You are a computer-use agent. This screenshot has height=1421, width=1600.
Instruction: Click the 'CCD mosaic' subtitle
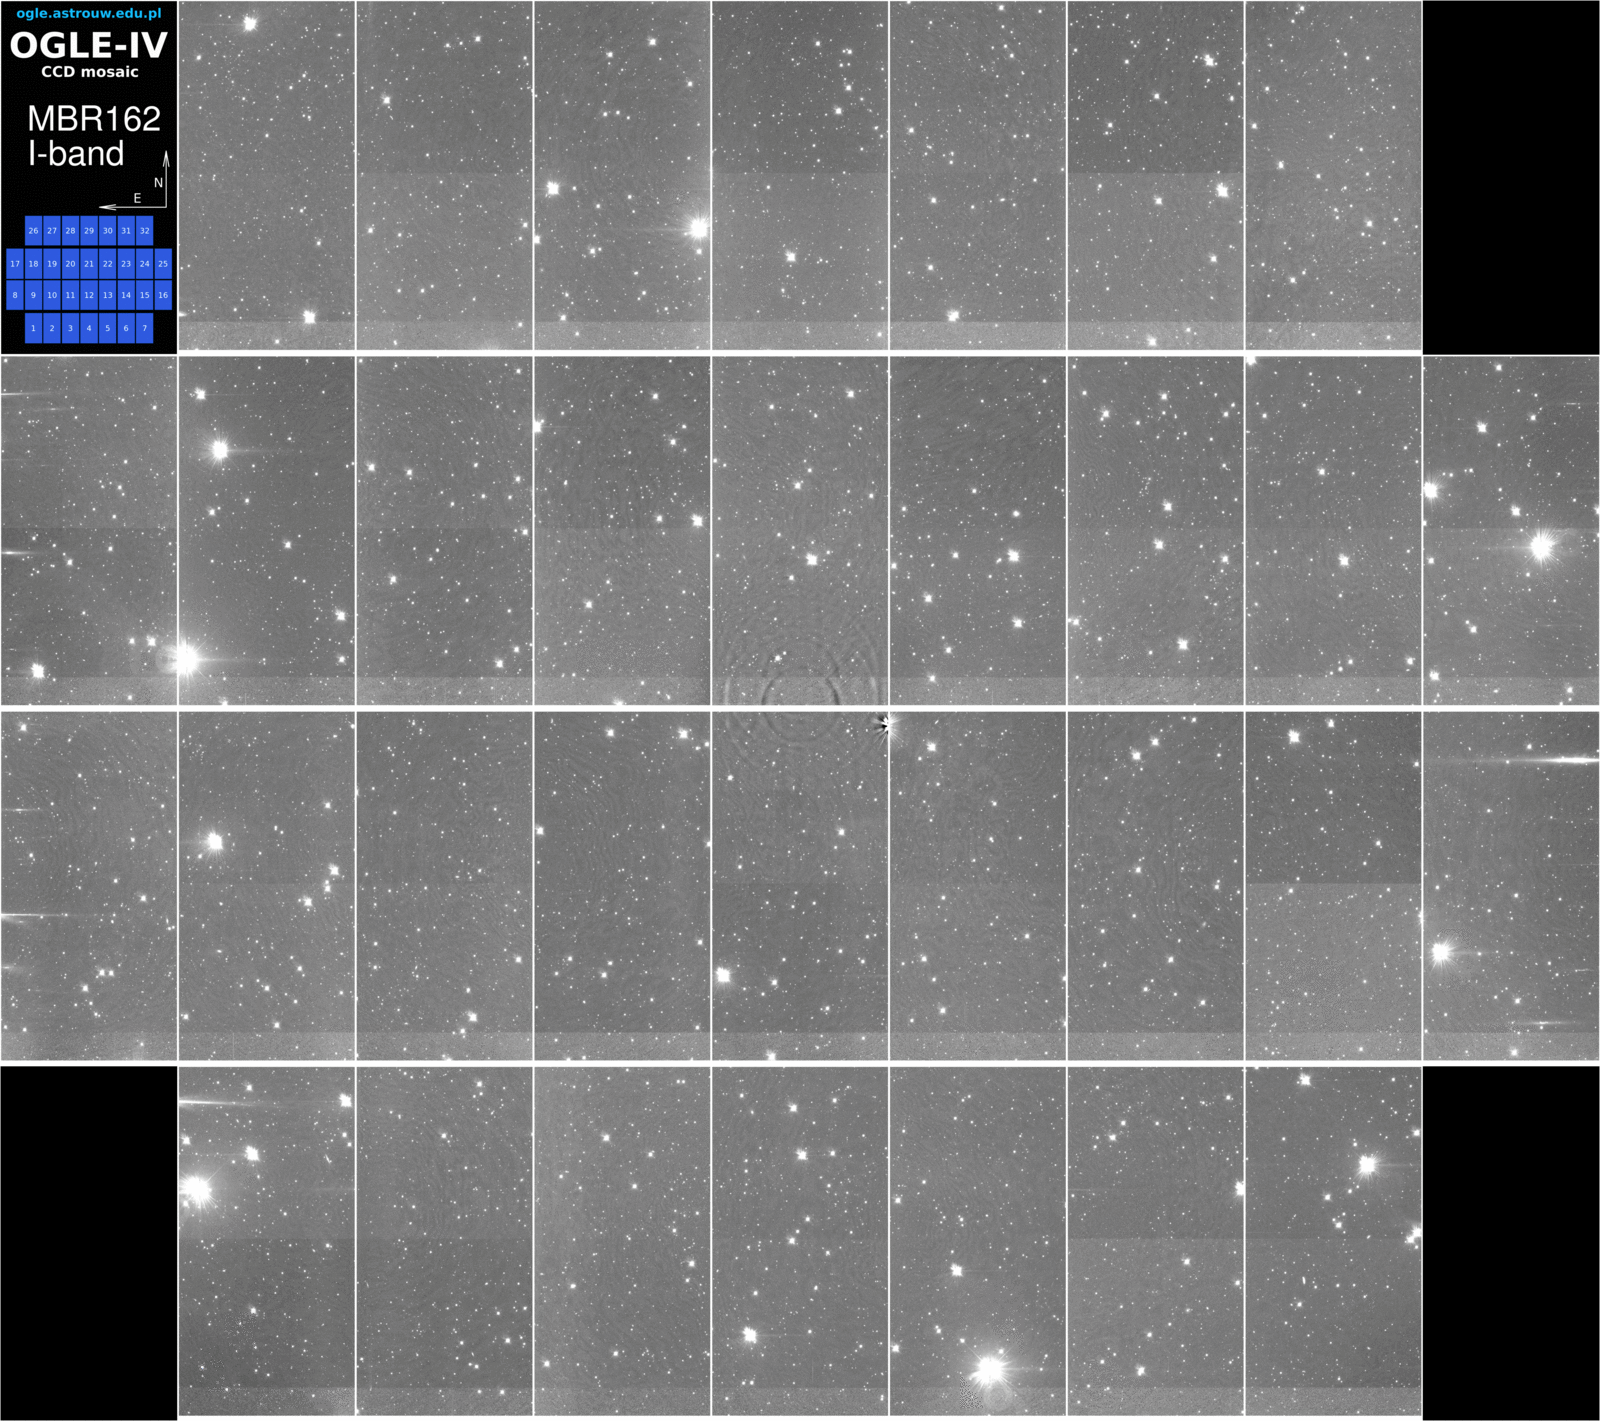89,72
